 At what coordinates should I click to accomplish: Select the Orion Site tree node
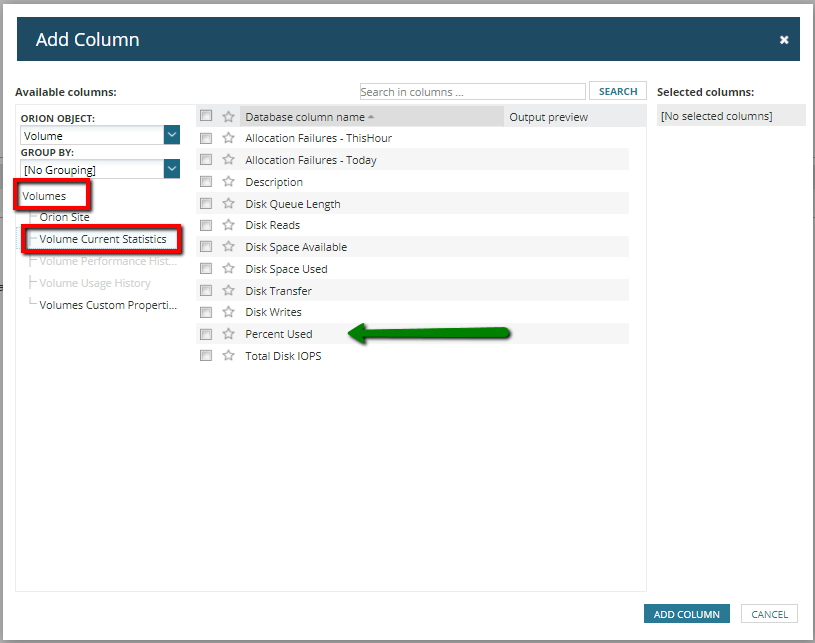pos(64,217)
